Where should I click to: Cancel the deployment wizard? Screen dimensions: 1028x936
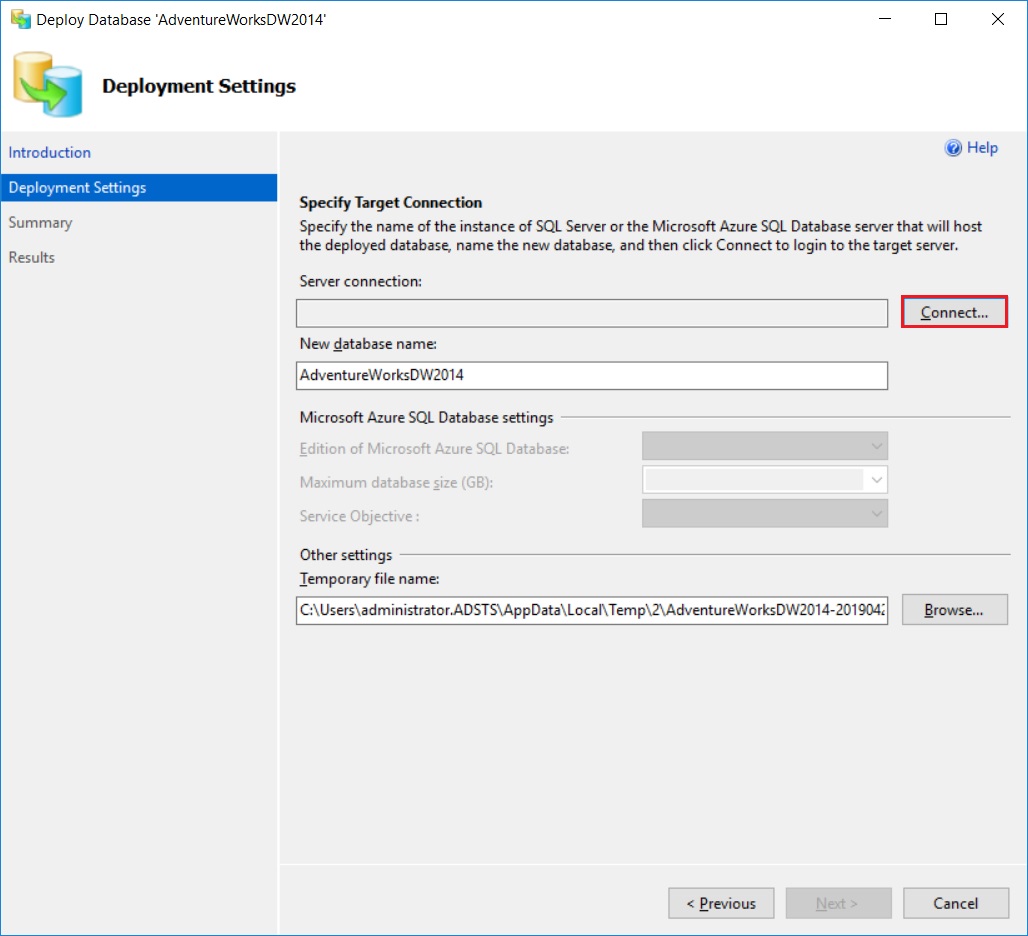955,903
